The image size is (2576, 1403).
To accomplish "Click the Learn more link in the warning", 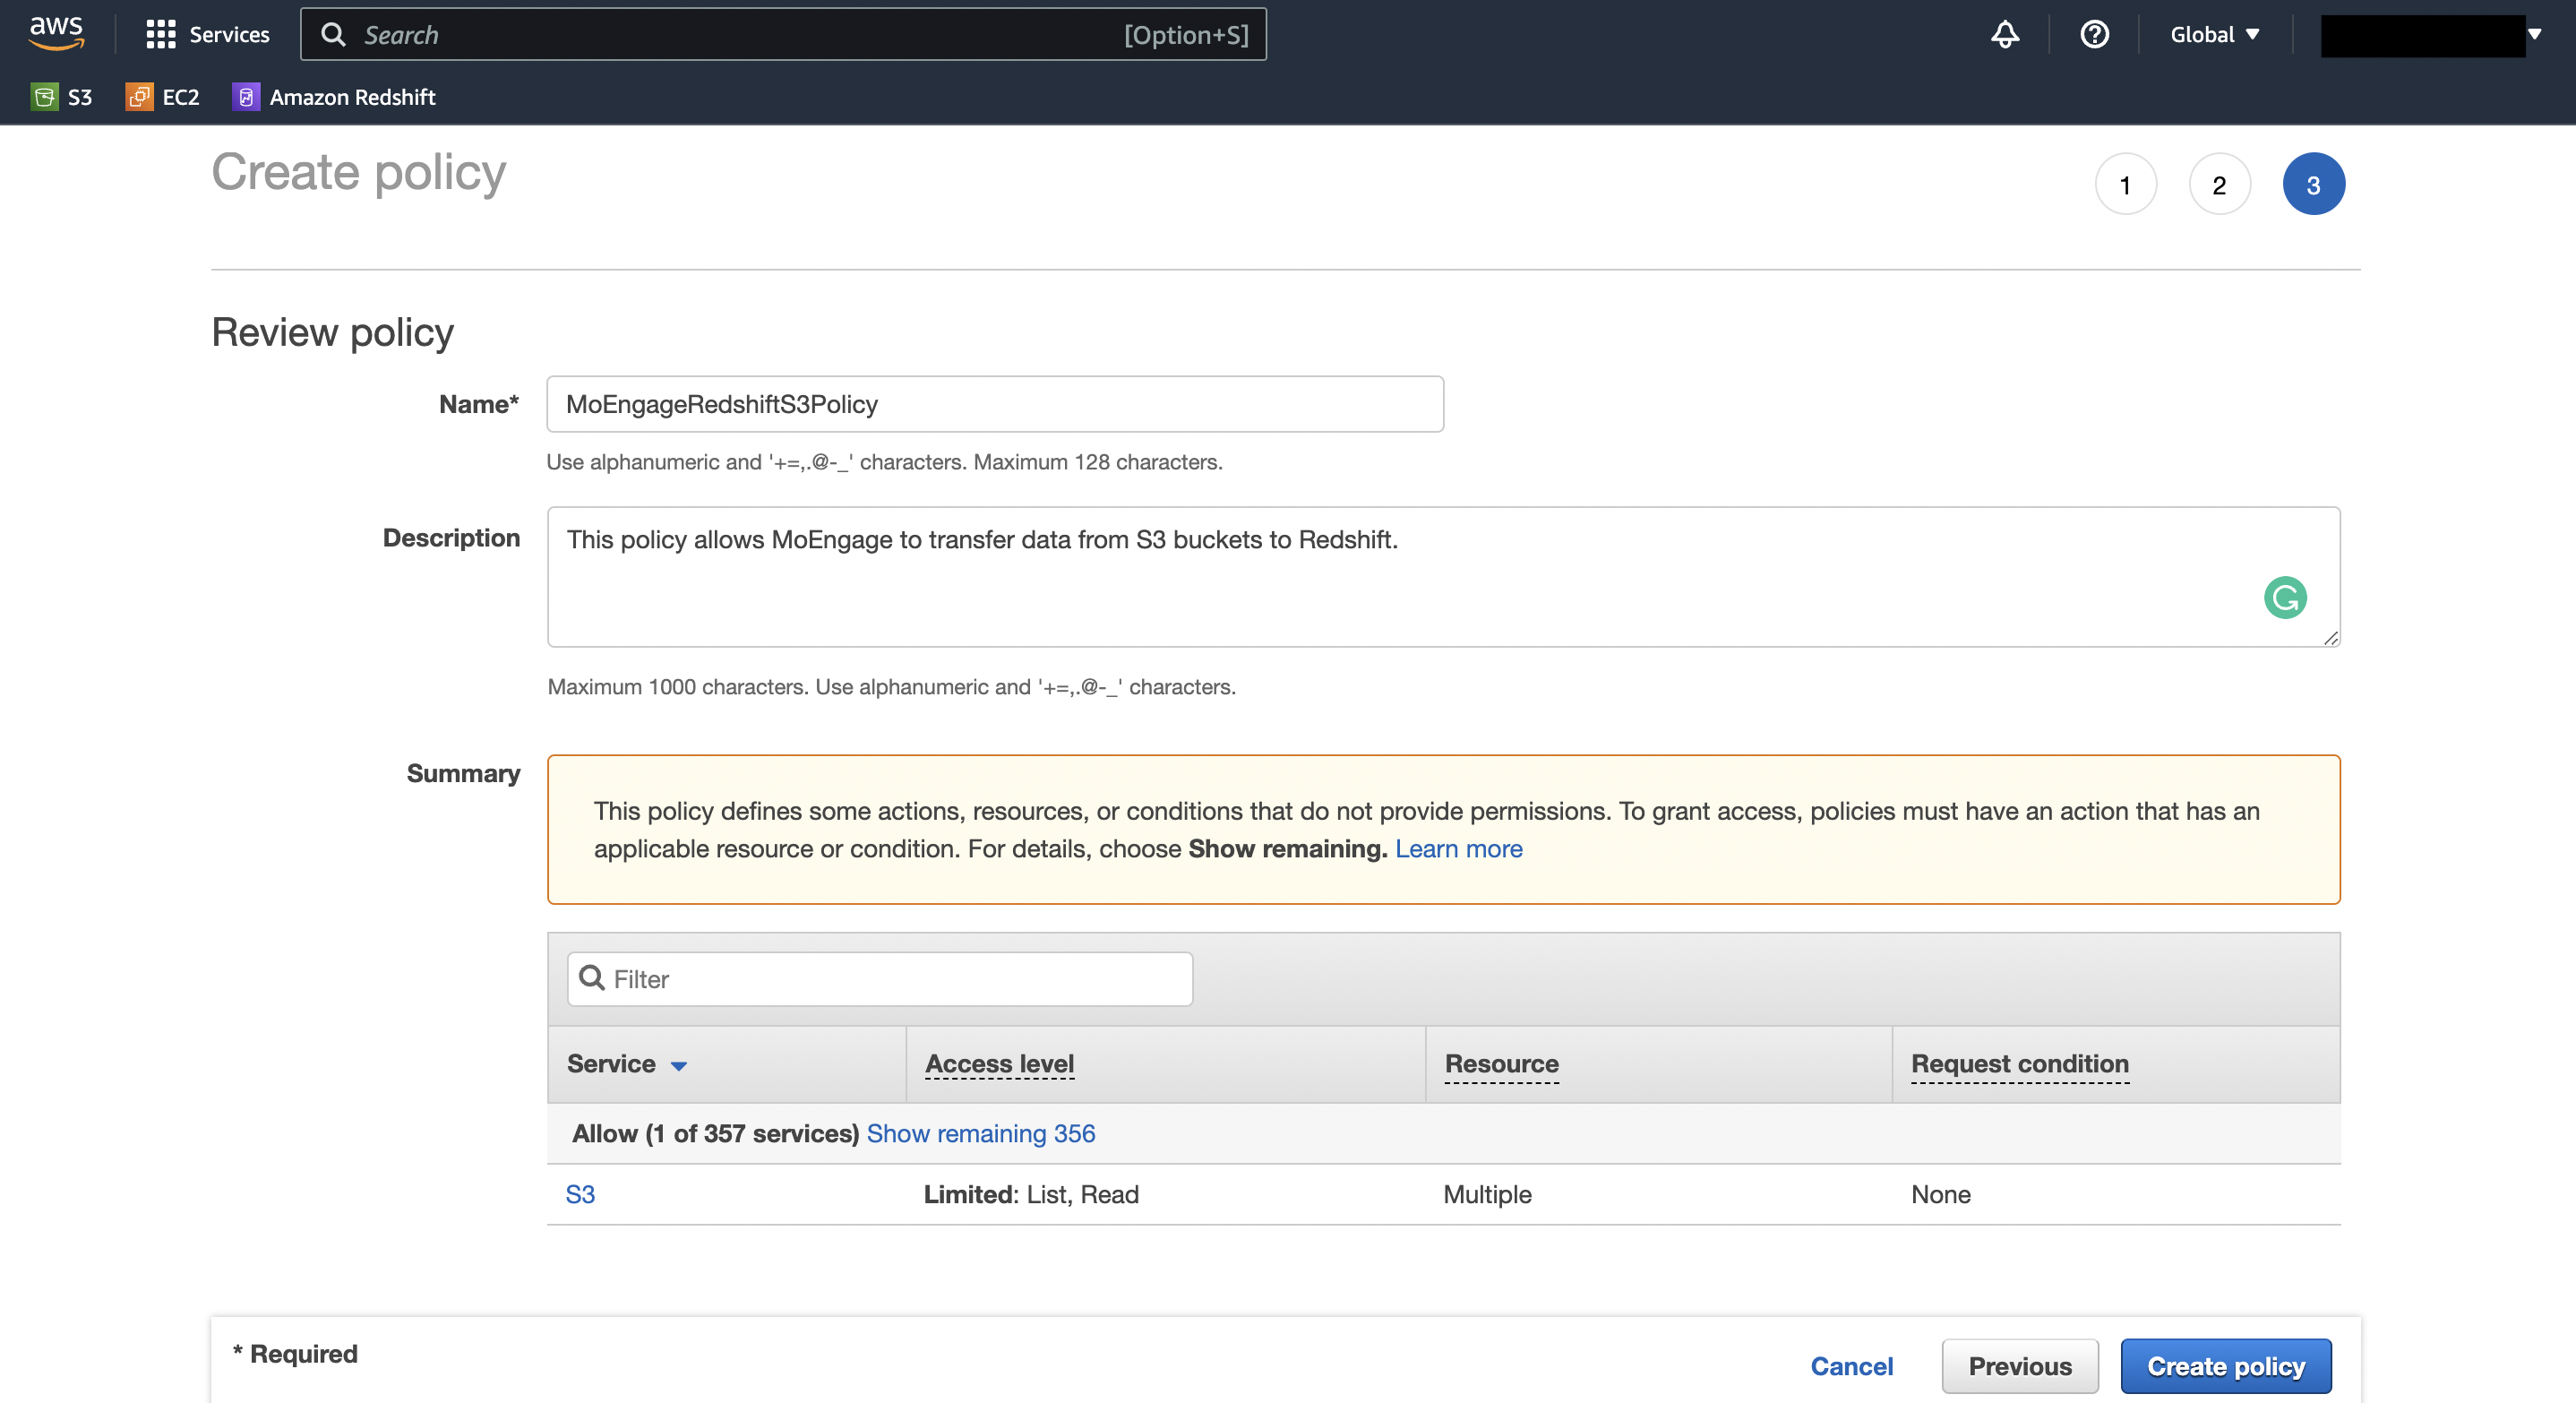I will 1458,848.
